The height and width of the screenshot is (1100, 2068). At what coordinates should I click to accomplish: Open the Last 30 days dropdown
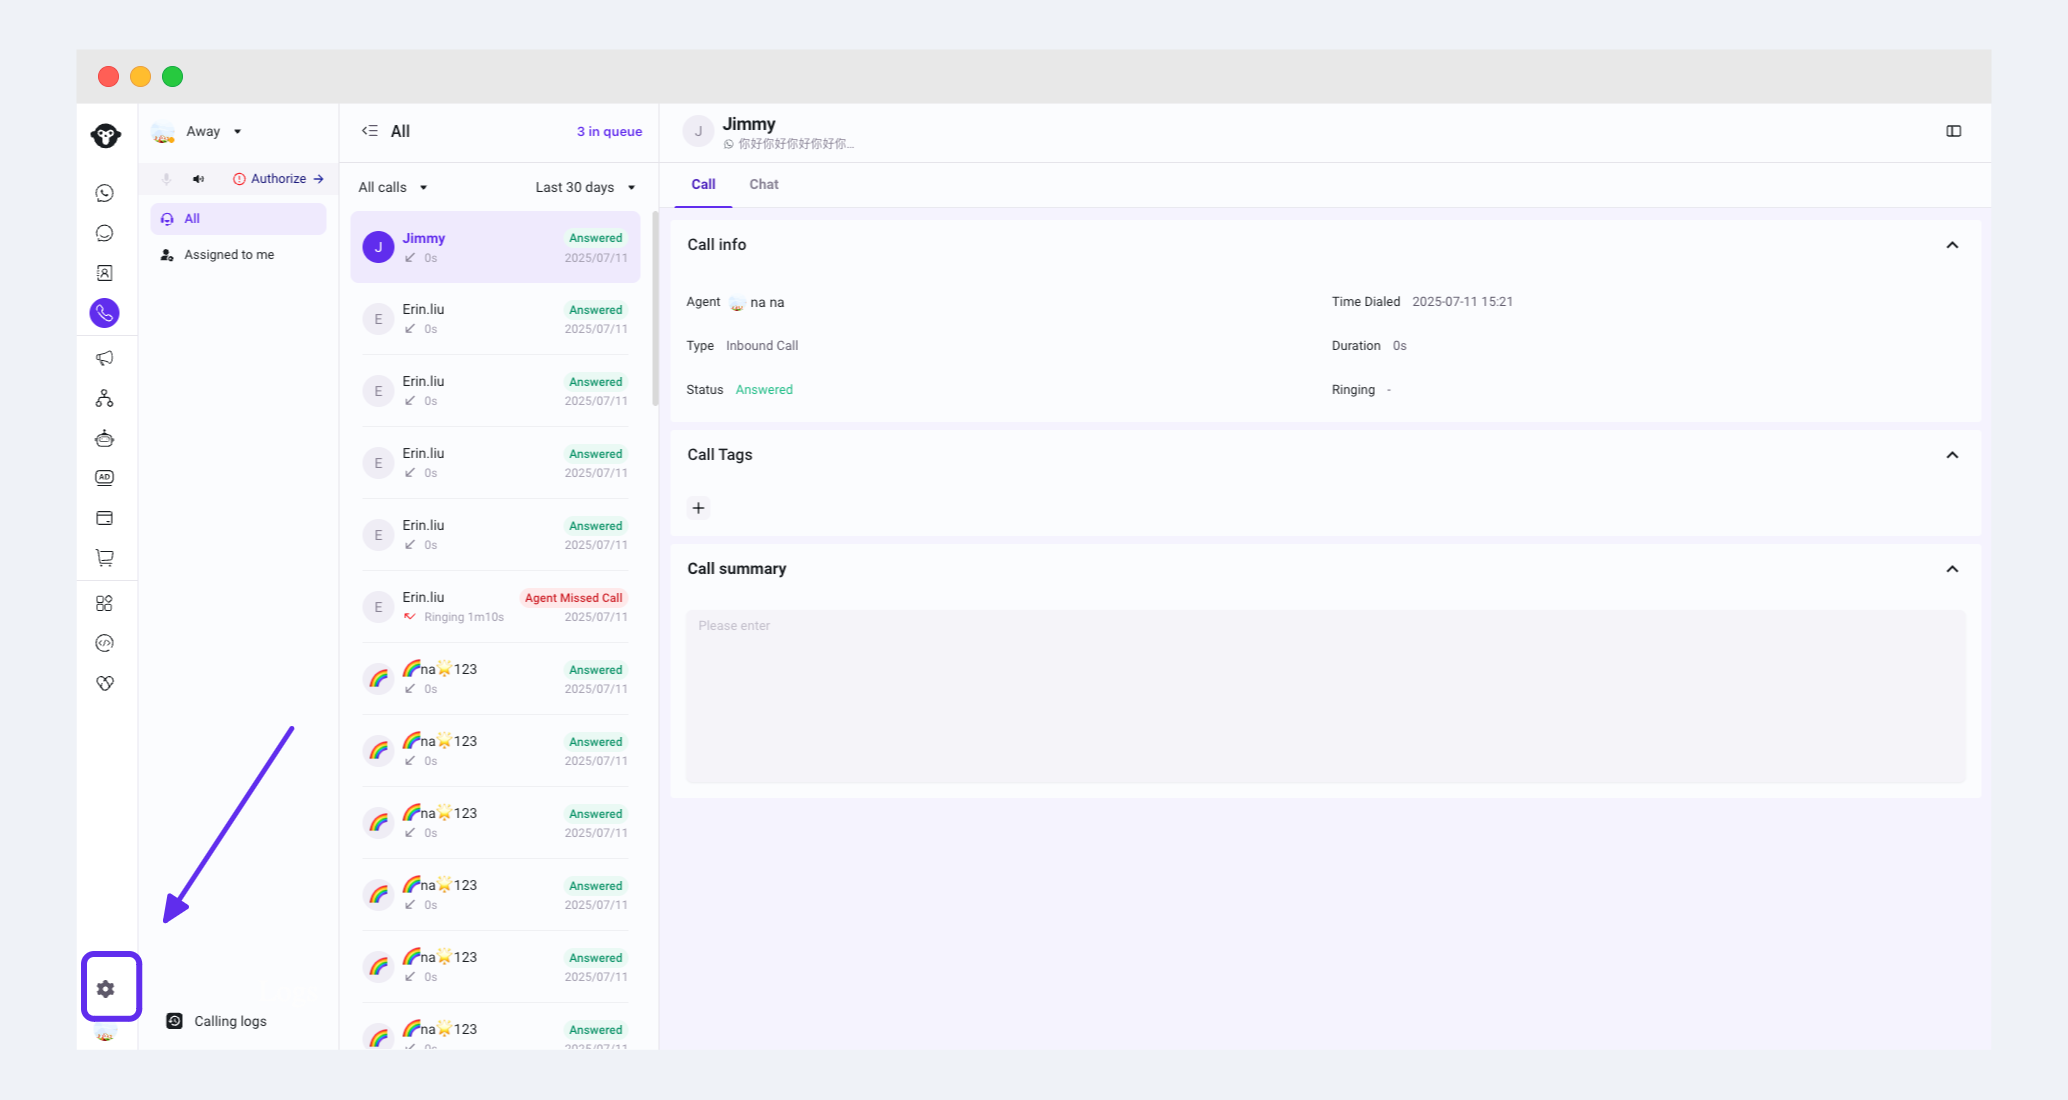pos(585,187)
